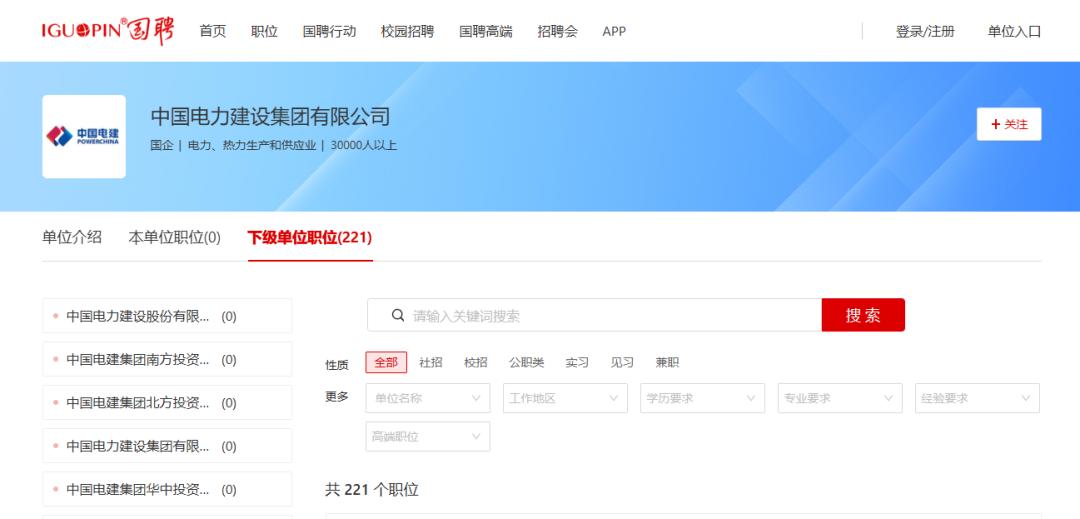This screenshot has height=519, width=1080.
Task: Click 单位入口 link
Action: [1015, 31]
